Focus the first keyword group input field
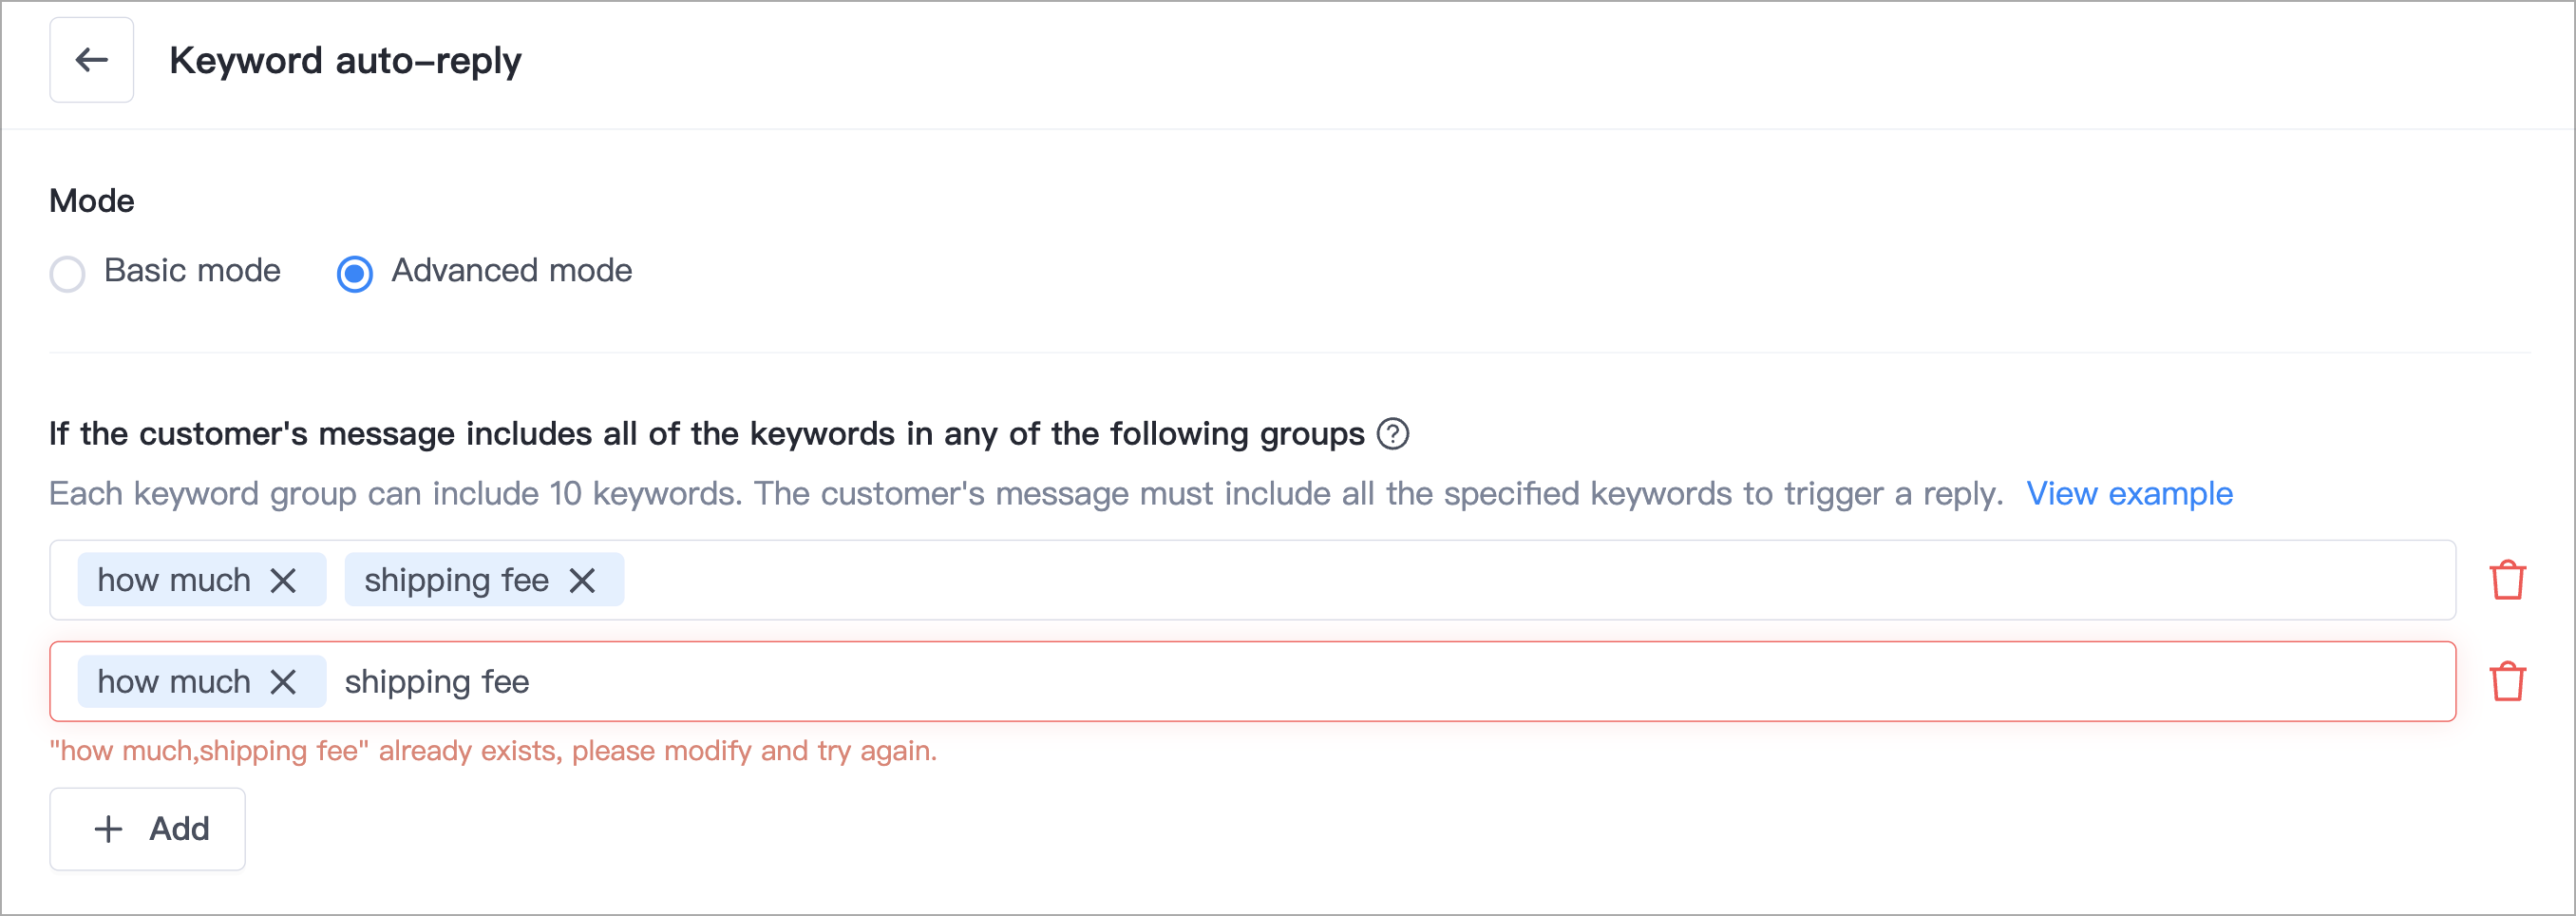This screenshot has width=2576, height=916. [x=1253, y=580]
